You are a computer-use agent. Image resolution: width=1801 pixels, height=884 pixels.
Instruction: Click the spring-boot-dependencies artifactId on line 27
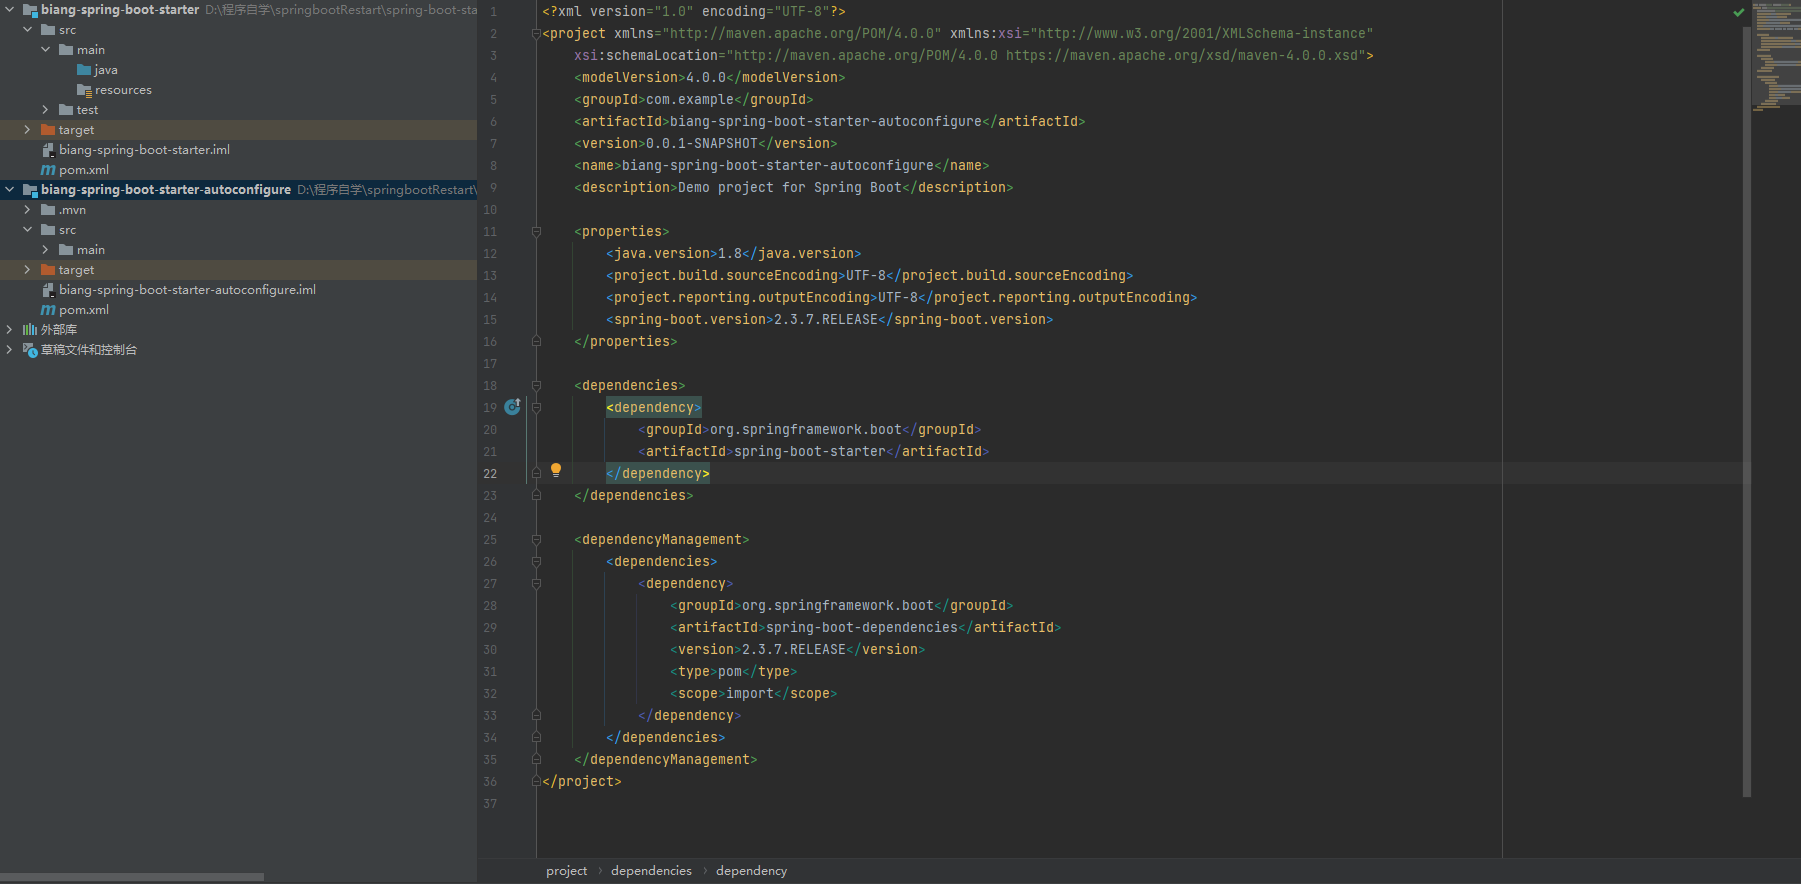[x=862, y=627]
